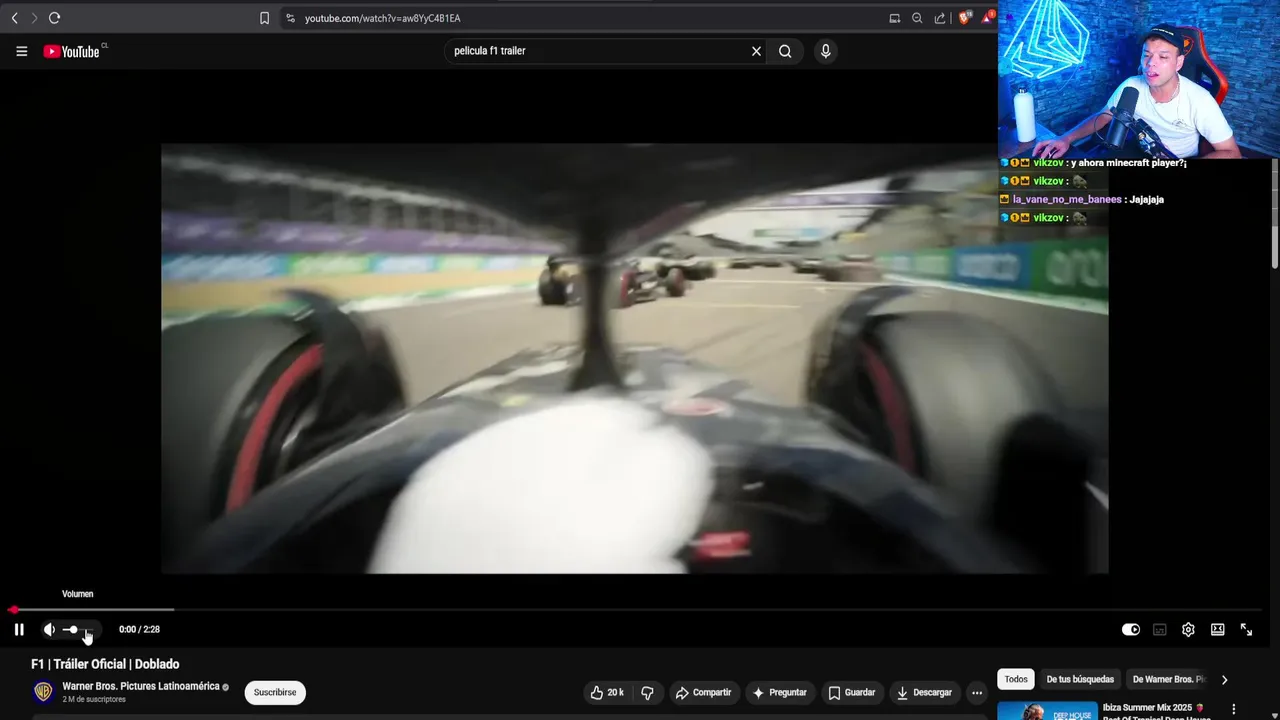
Task: Dislike the video with thumbs down
Action: 647,692
